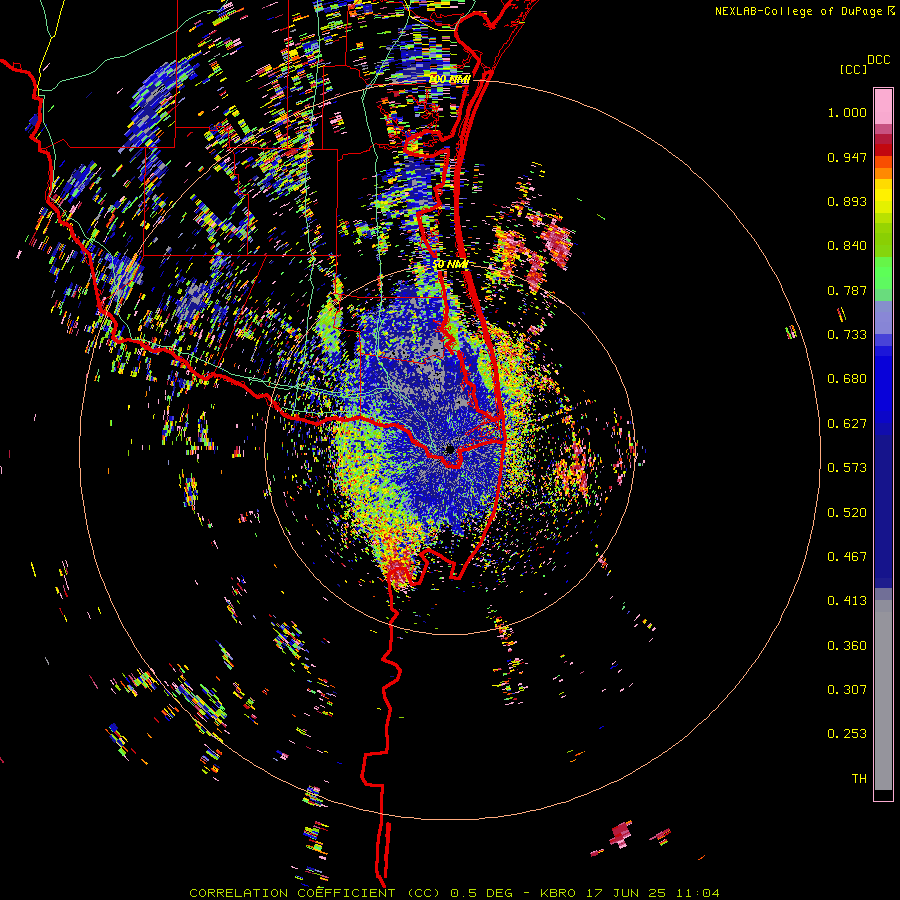Select the 0.413 legend value
The image size is (900, 900).
coord(847,601)
